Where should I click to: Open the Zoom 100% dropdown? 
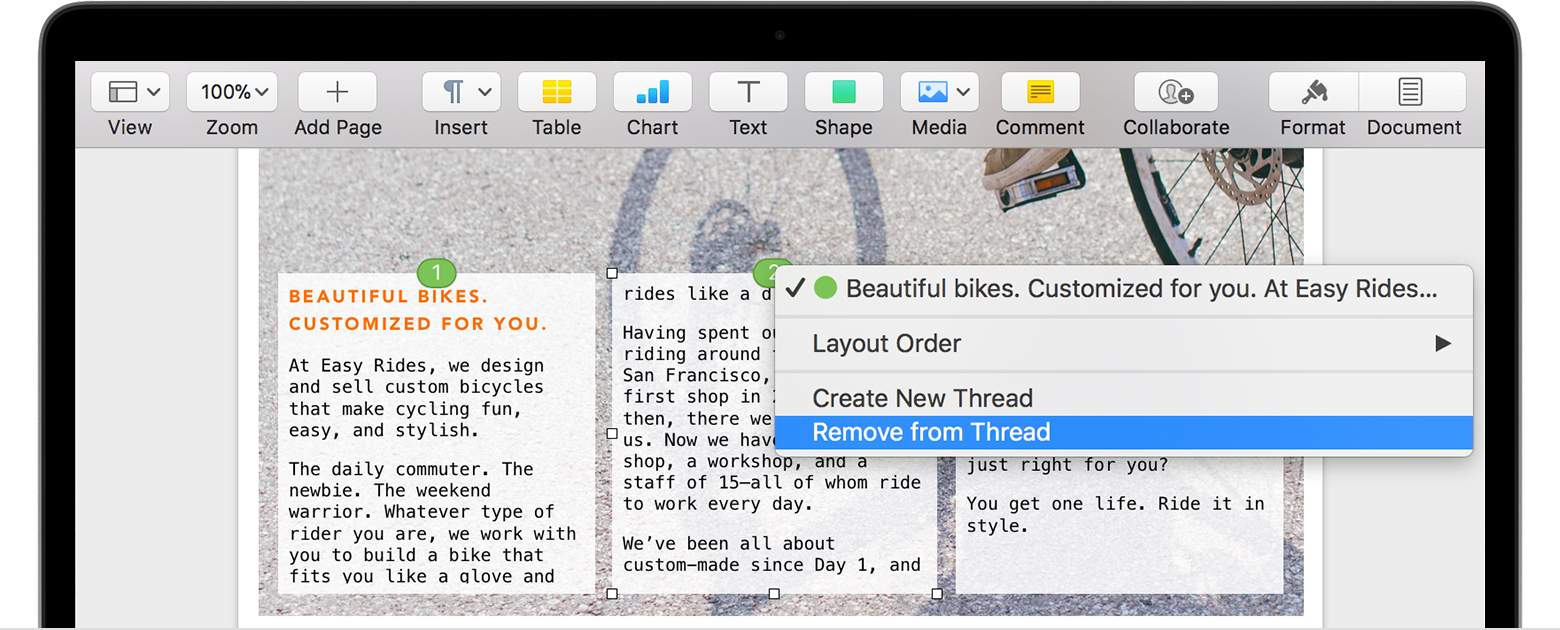pyautogui.click(x=232, y=92)
